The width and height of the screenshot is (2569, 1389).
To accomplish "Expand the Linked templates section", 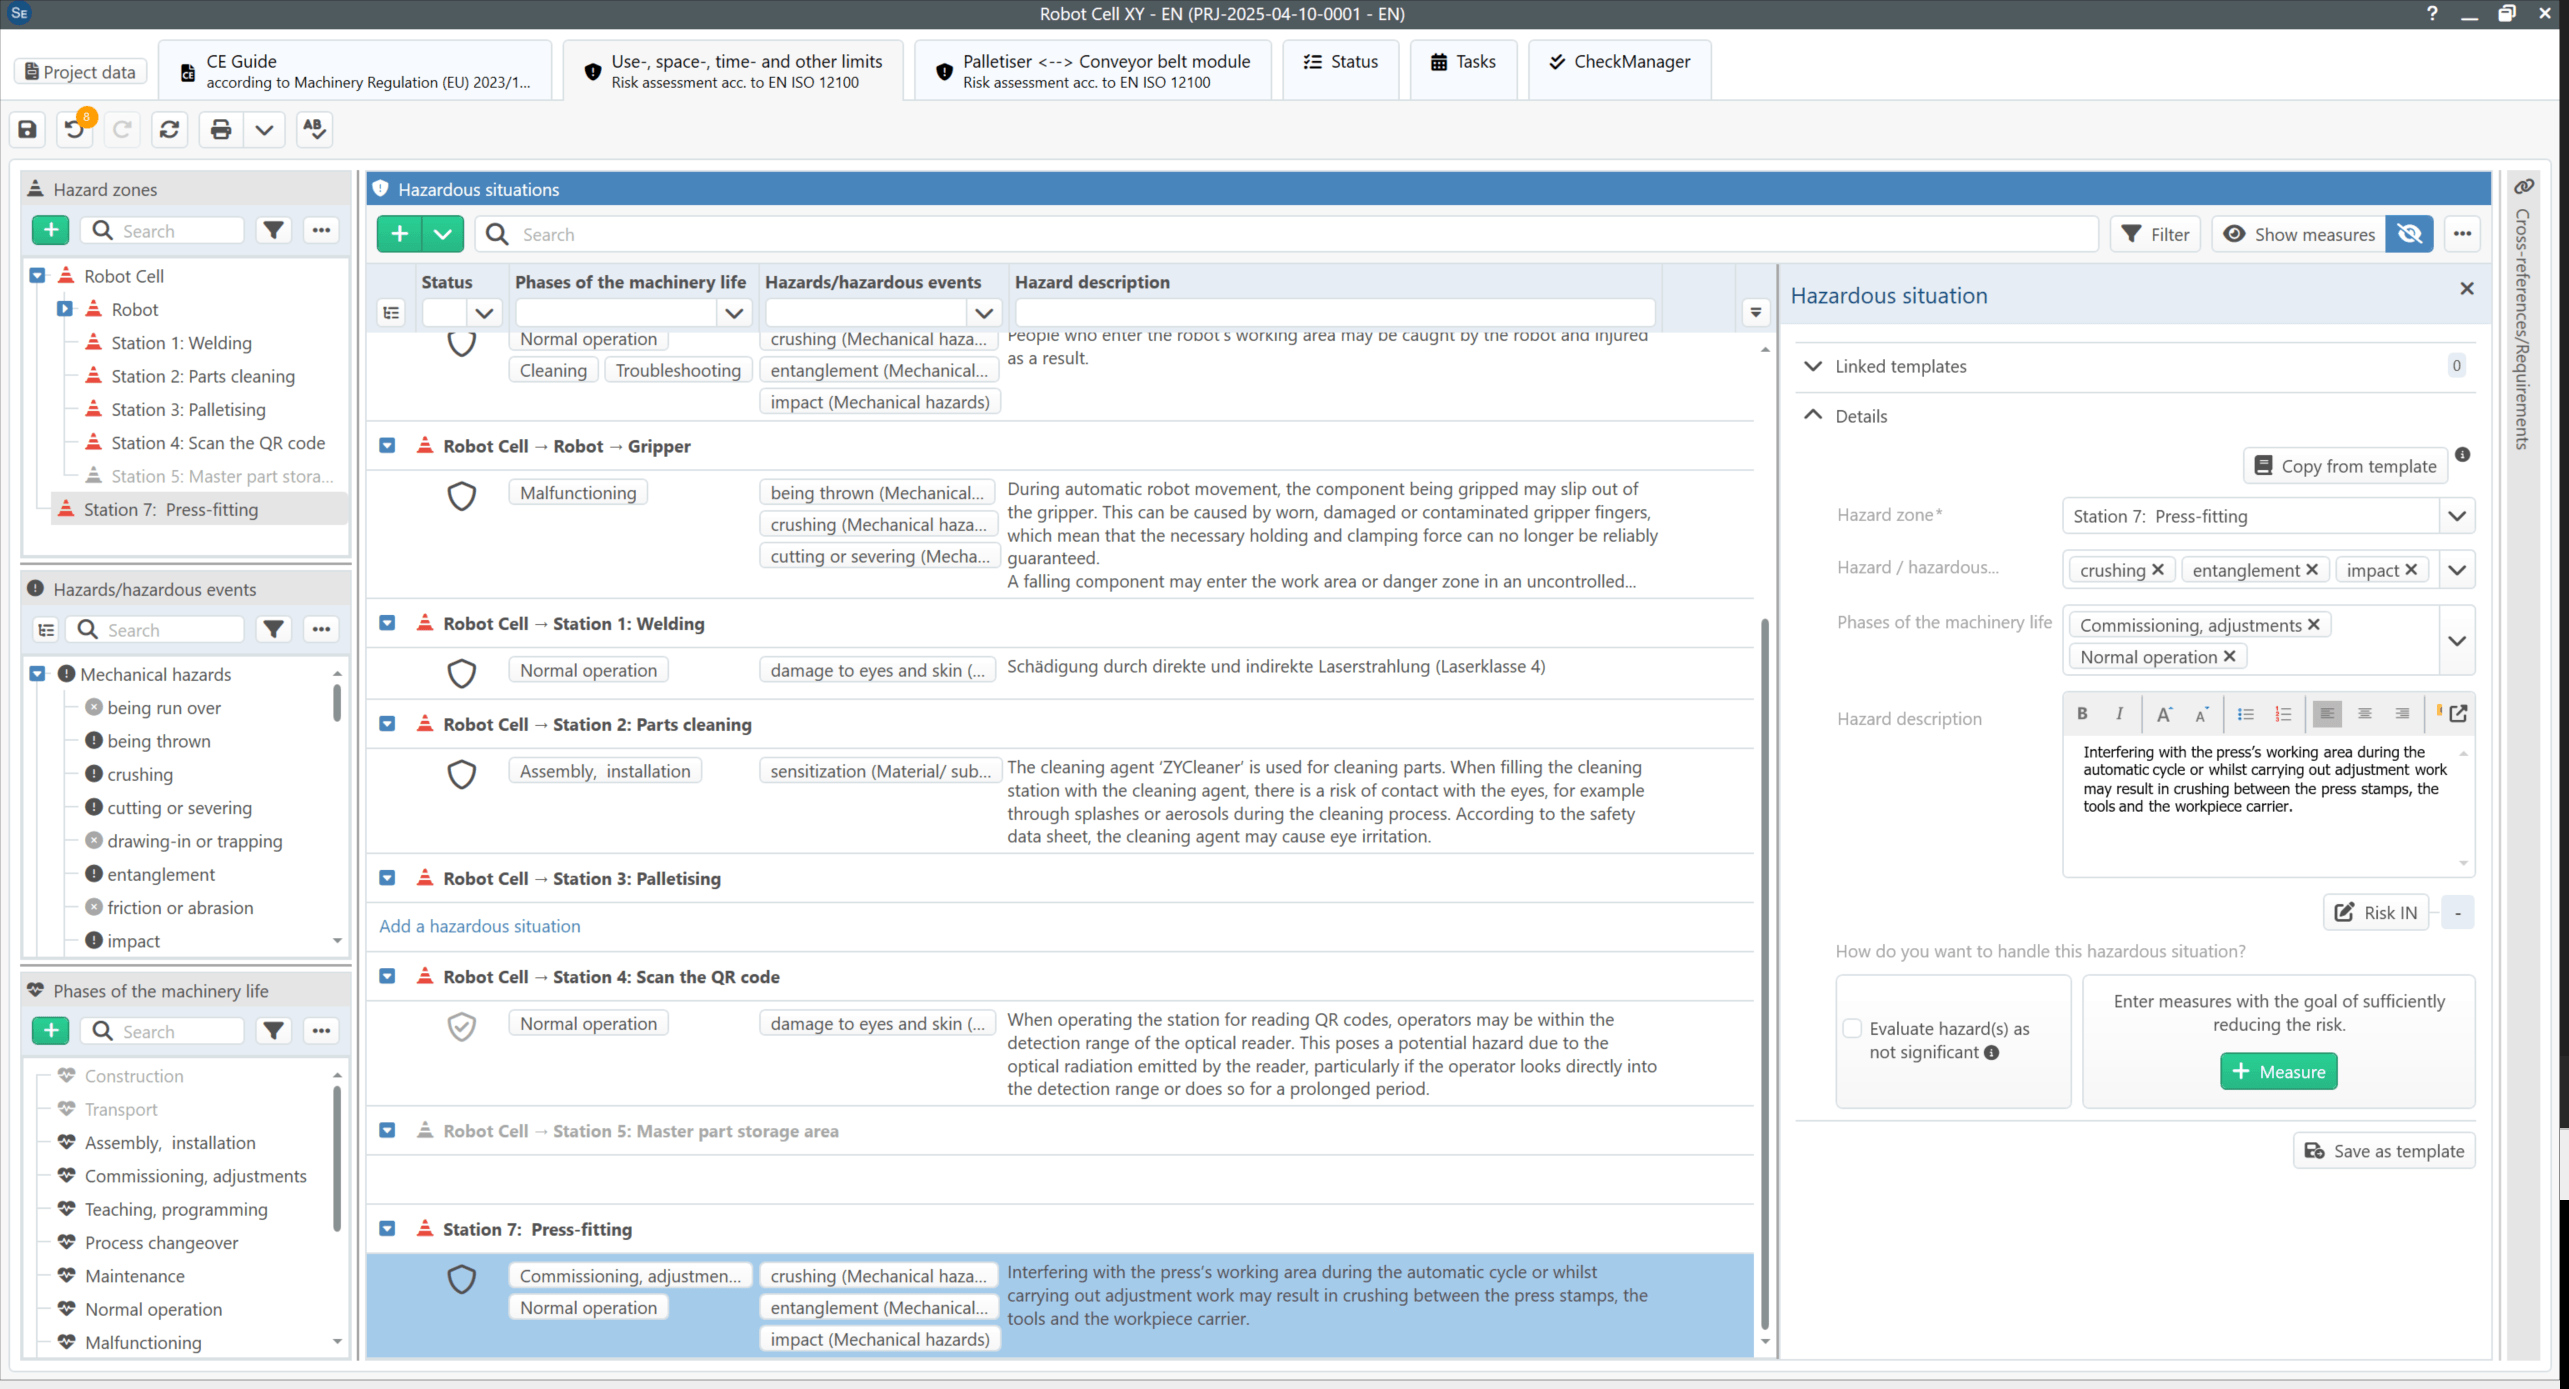I will pyautogui.click(x=1812, y=366).
